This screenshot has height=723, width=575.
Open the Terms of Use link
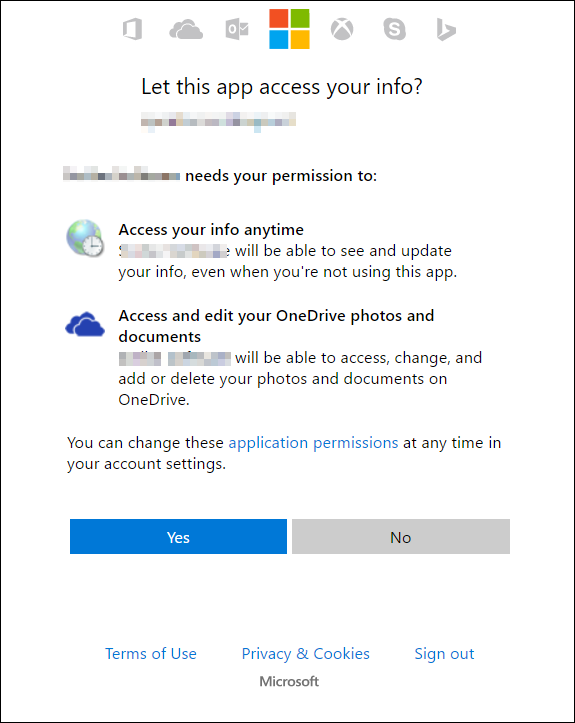coord(151,653)
